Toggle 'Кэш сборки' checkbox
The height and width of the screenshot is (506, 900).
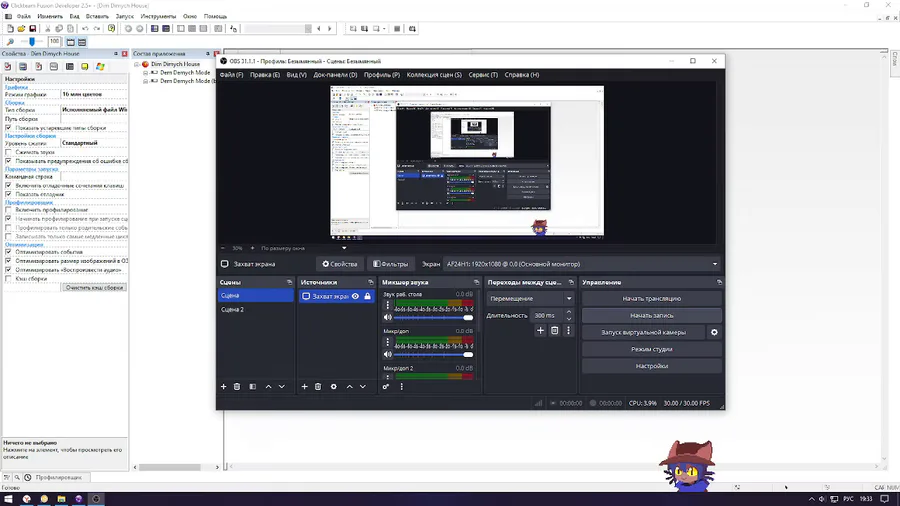tap(8, 279)
